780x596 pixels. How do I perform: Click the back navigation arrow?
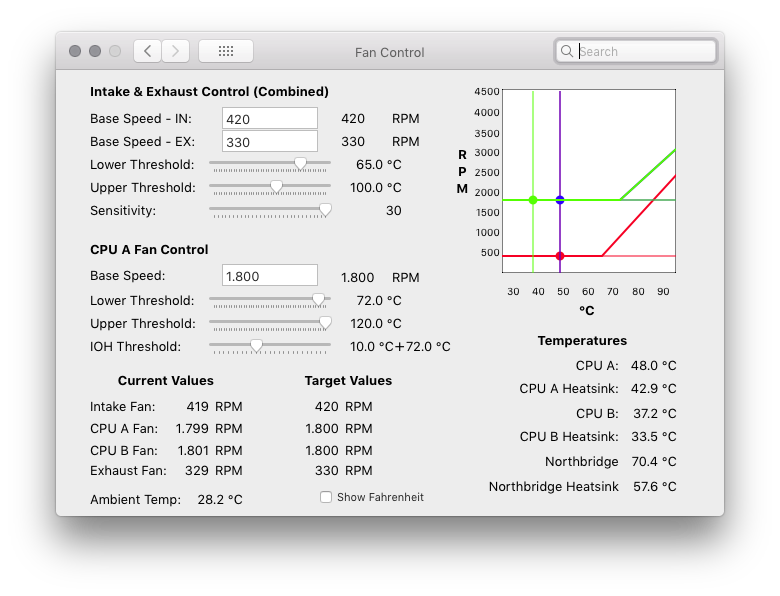(x=147, y=51)
